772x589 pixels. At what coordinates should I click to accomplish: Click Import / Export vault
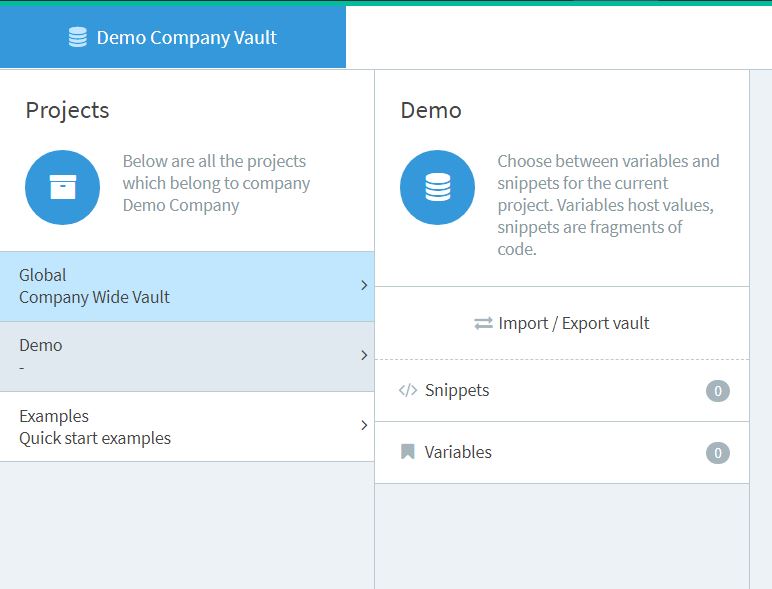pos(573,324)
